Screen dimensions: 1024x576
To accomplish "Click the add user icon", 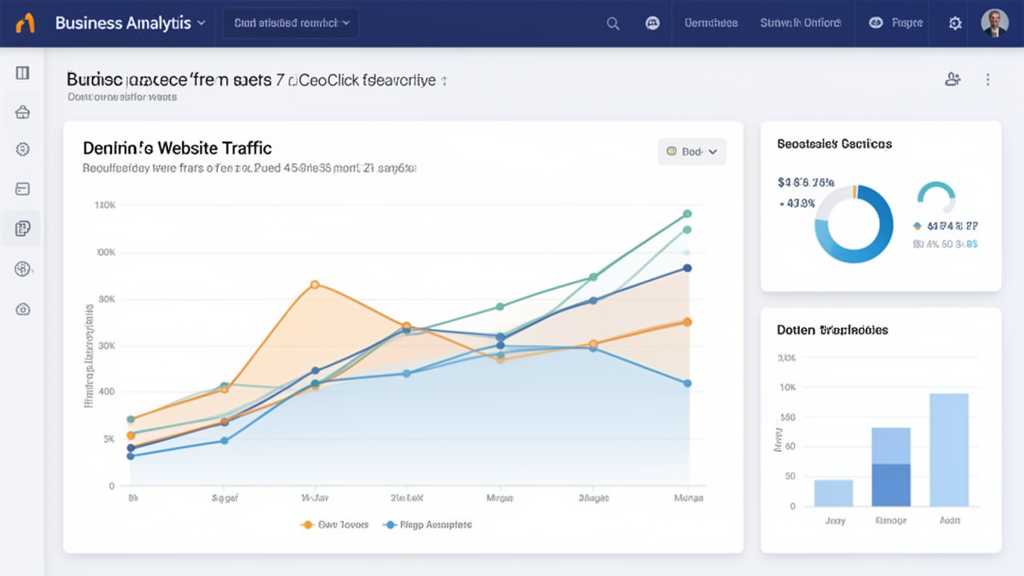I will click(953, 80).
